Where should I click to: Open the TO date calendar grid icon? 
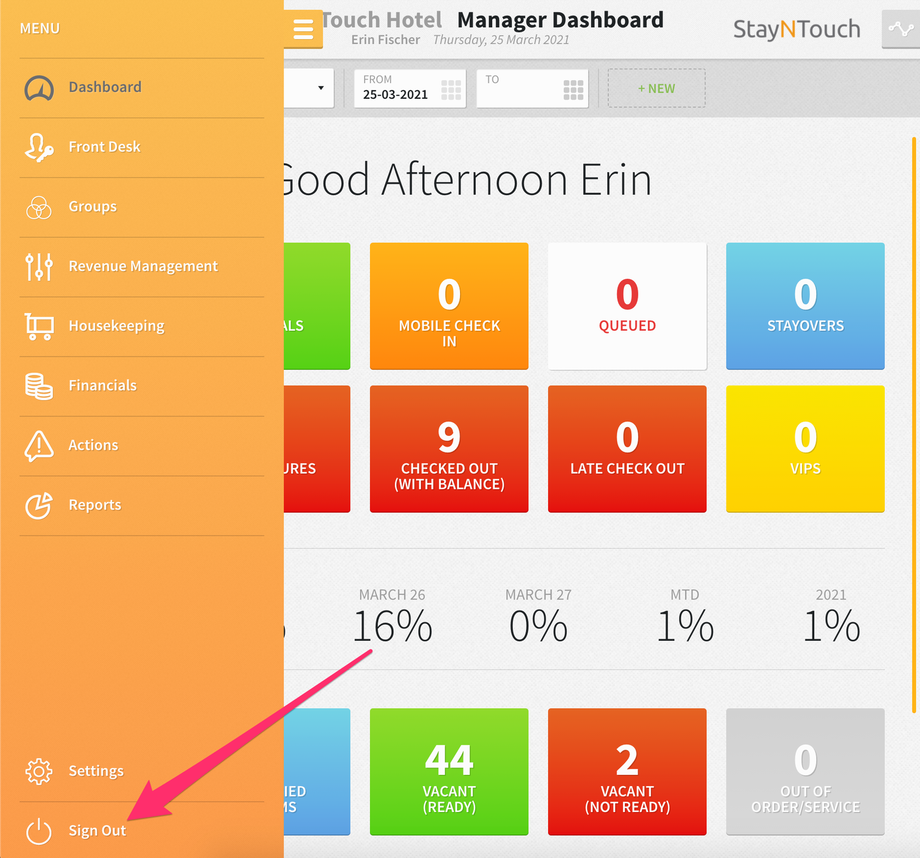coord(573,90)
